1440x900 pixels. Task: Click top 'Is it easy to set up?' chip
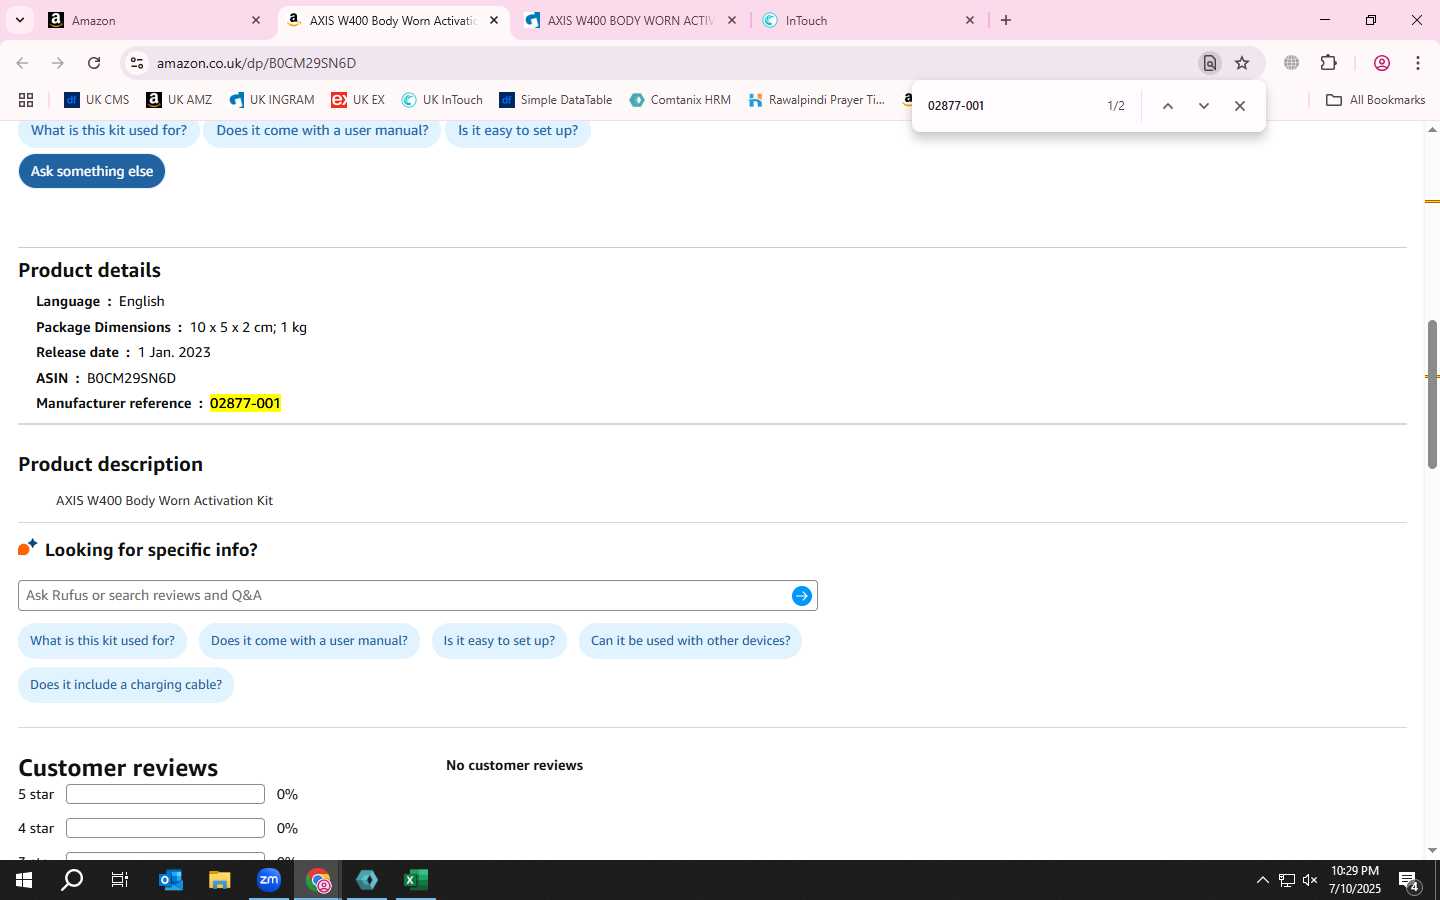click(x=518, y=131)
